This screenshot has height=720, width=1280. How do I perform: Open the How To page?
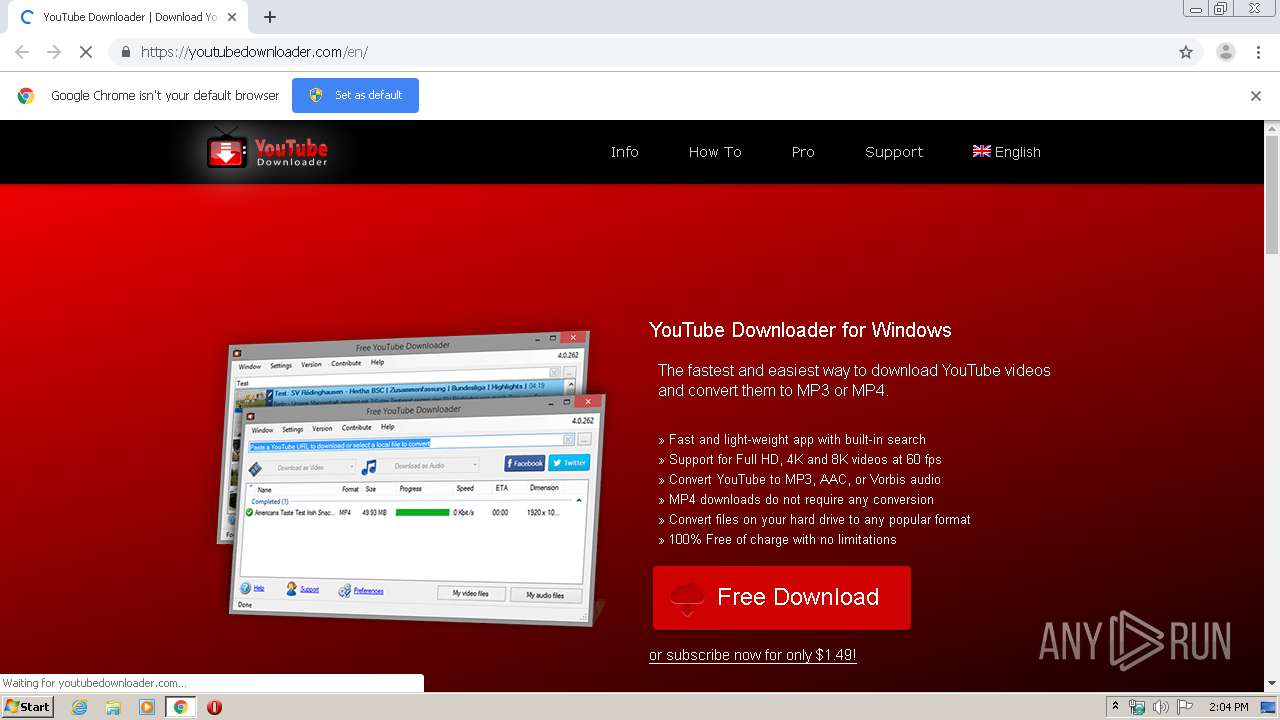(x=715, y=152)
